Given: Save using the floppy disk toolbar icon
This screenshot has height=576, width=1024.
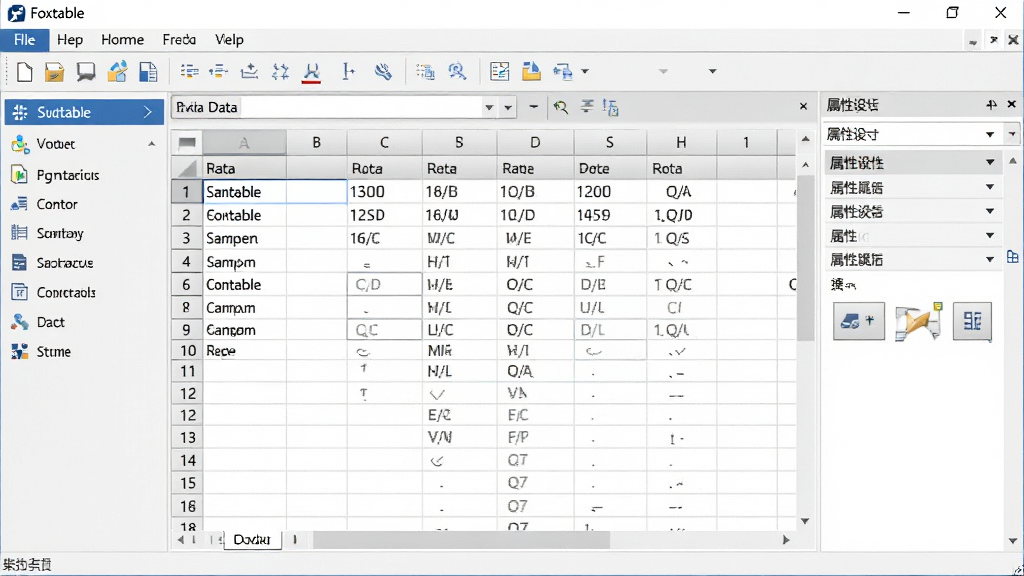Looking at the screenshot, I should click(x=148, y=72).
